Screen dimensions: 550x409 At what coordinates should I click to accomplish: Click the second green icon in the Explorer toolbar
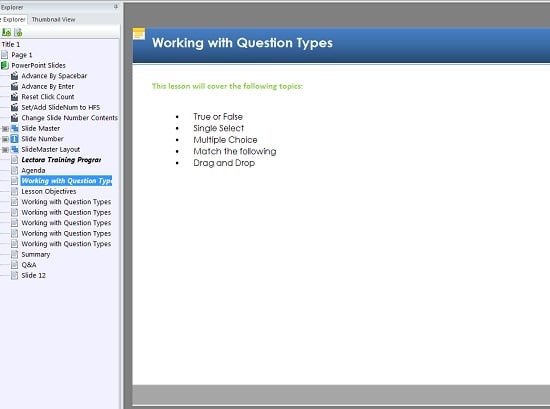[18, 32]
